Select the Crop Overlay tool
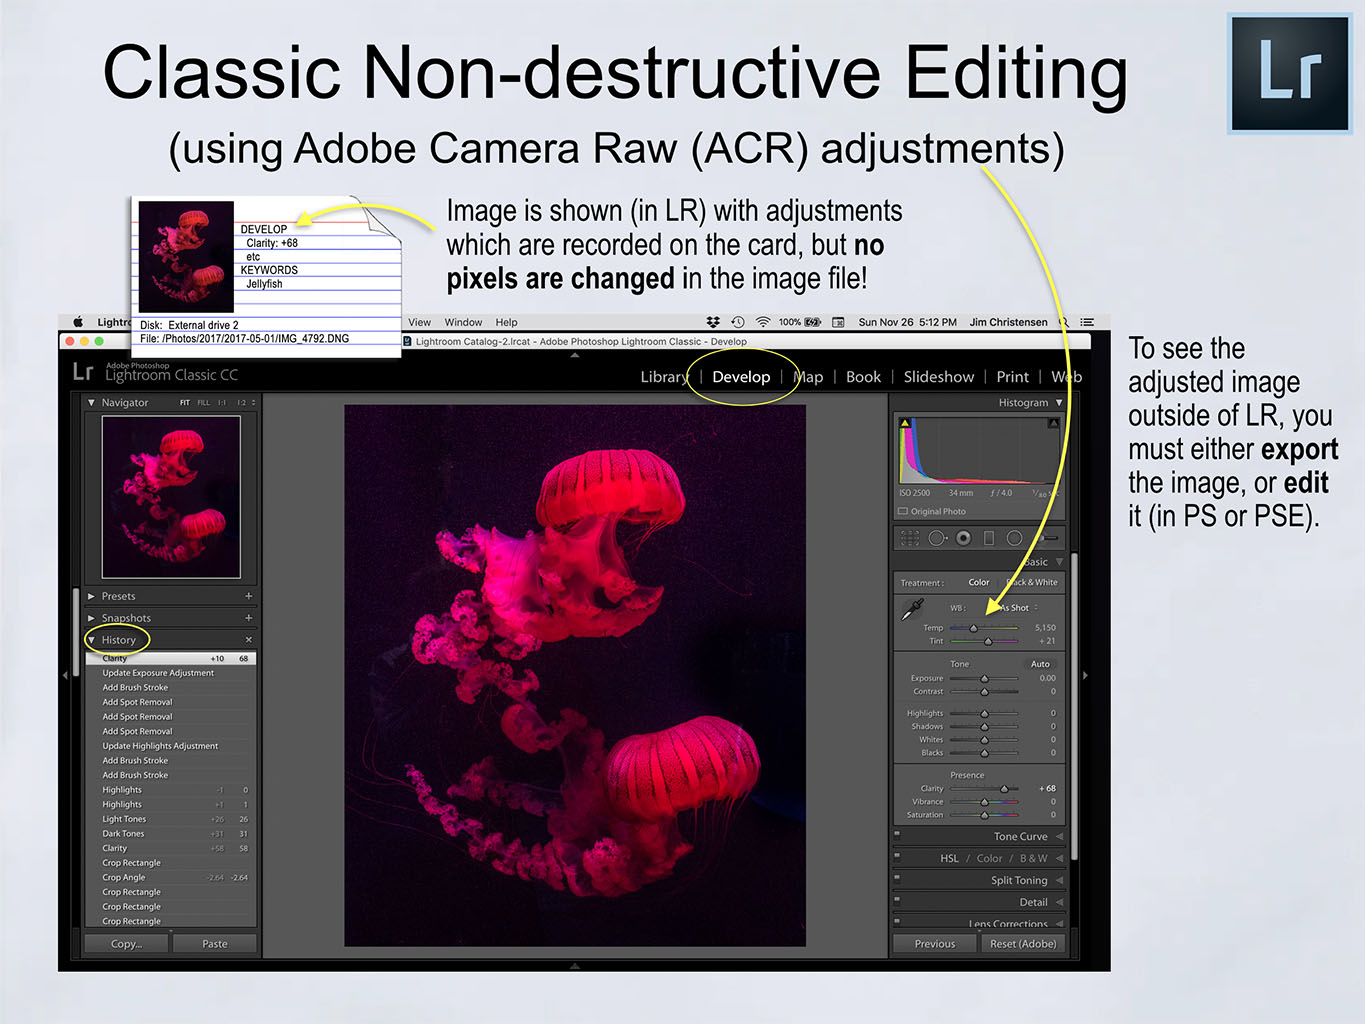The width and height of the screenshot is (1365, 1024). 909,538
